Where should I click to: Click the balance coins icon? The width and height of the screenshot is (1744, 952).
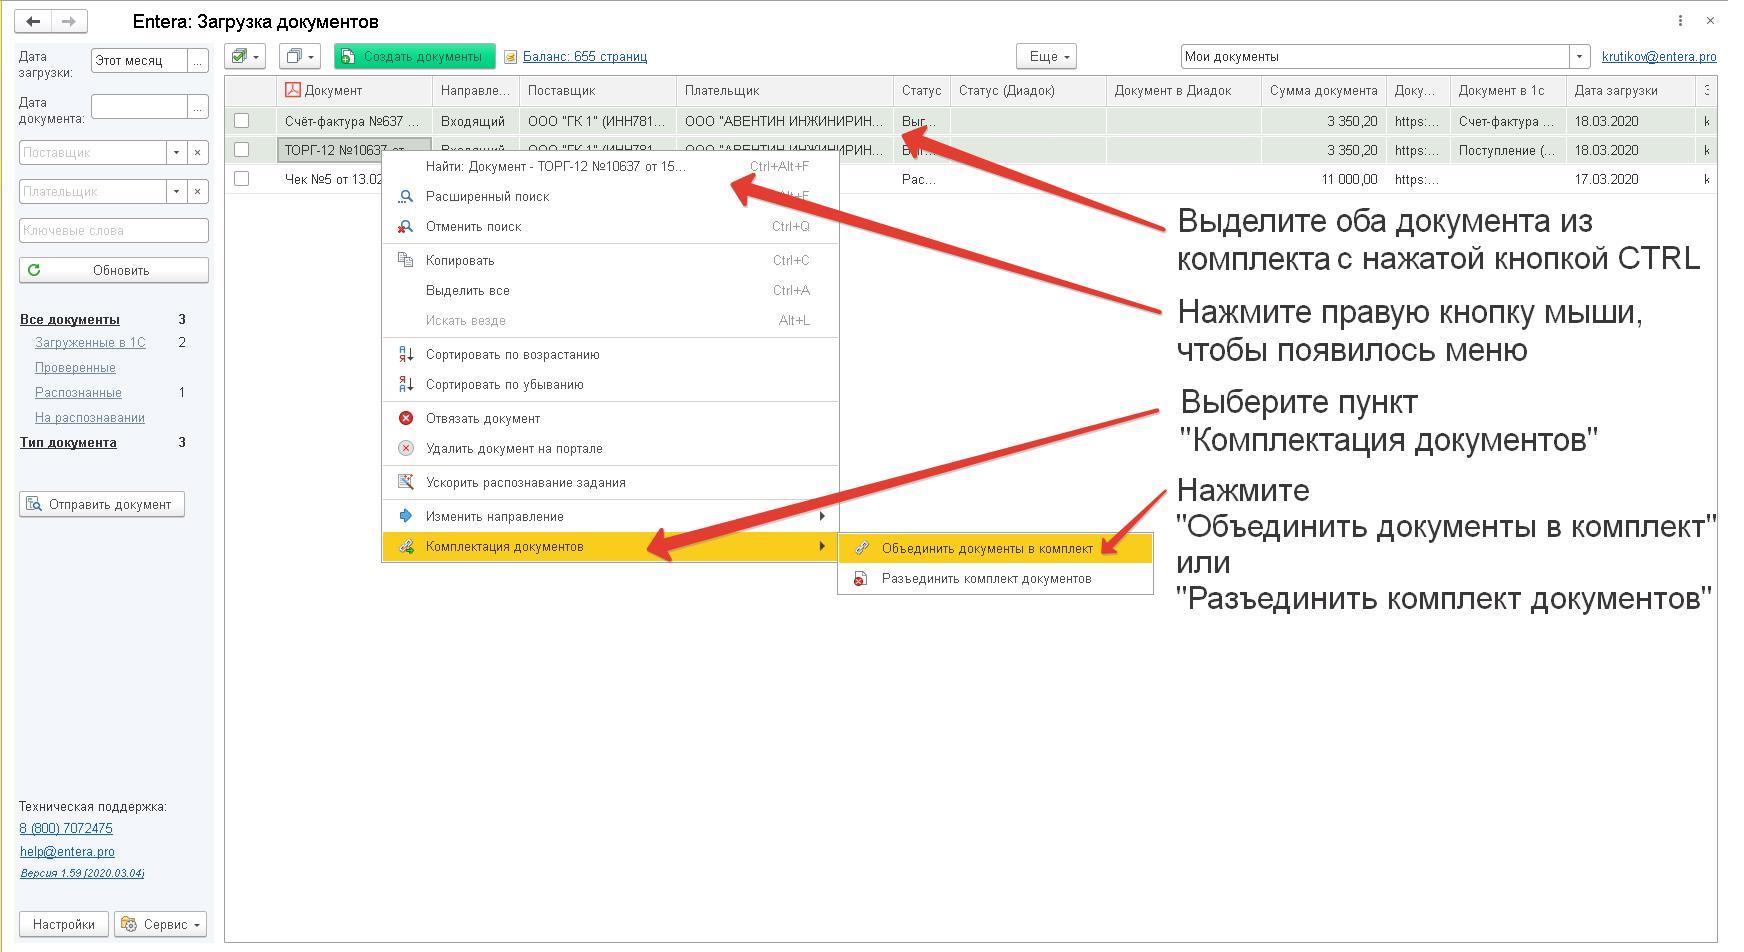click(x=510, y=57)
